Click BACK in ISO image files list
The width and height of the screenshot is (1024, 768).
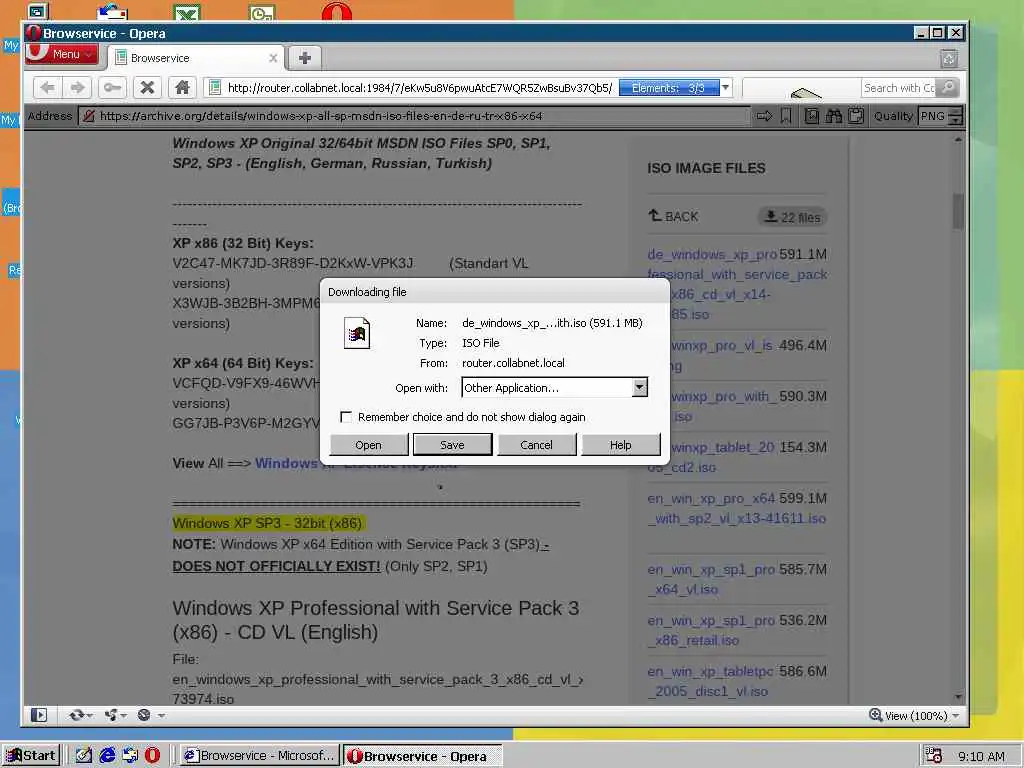pyautogui.click(x=673, y=216)
